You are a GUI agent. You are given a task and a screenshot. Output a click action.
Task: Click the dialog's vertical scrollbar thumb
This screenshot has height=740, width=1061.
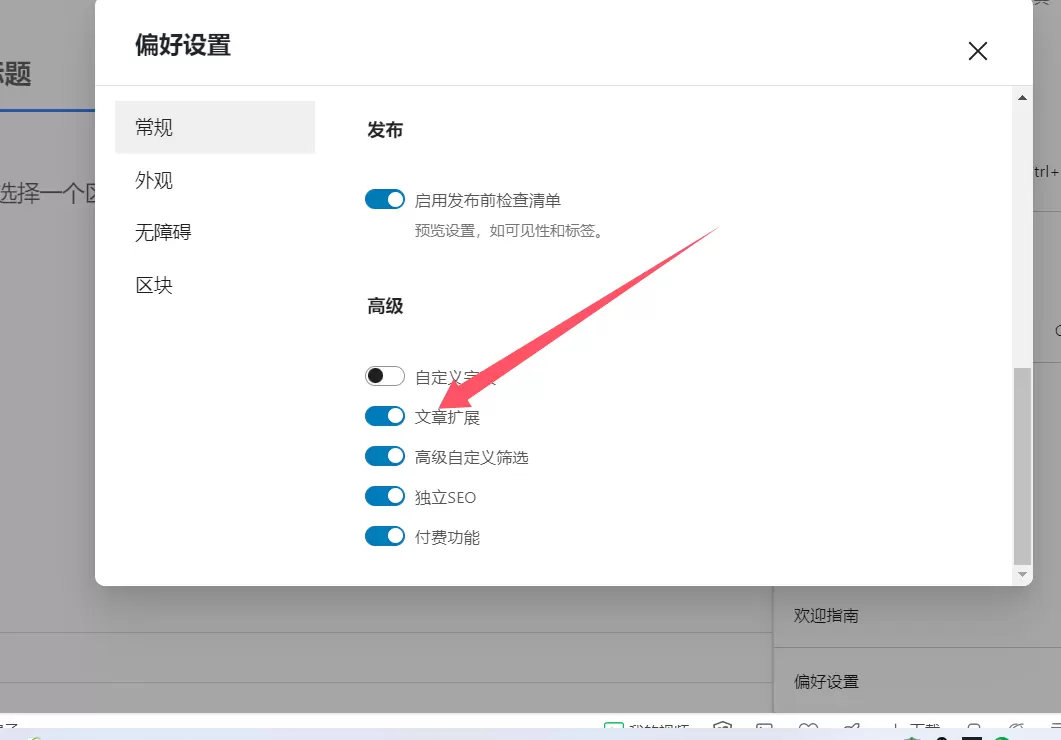(x=1022, y=465)
